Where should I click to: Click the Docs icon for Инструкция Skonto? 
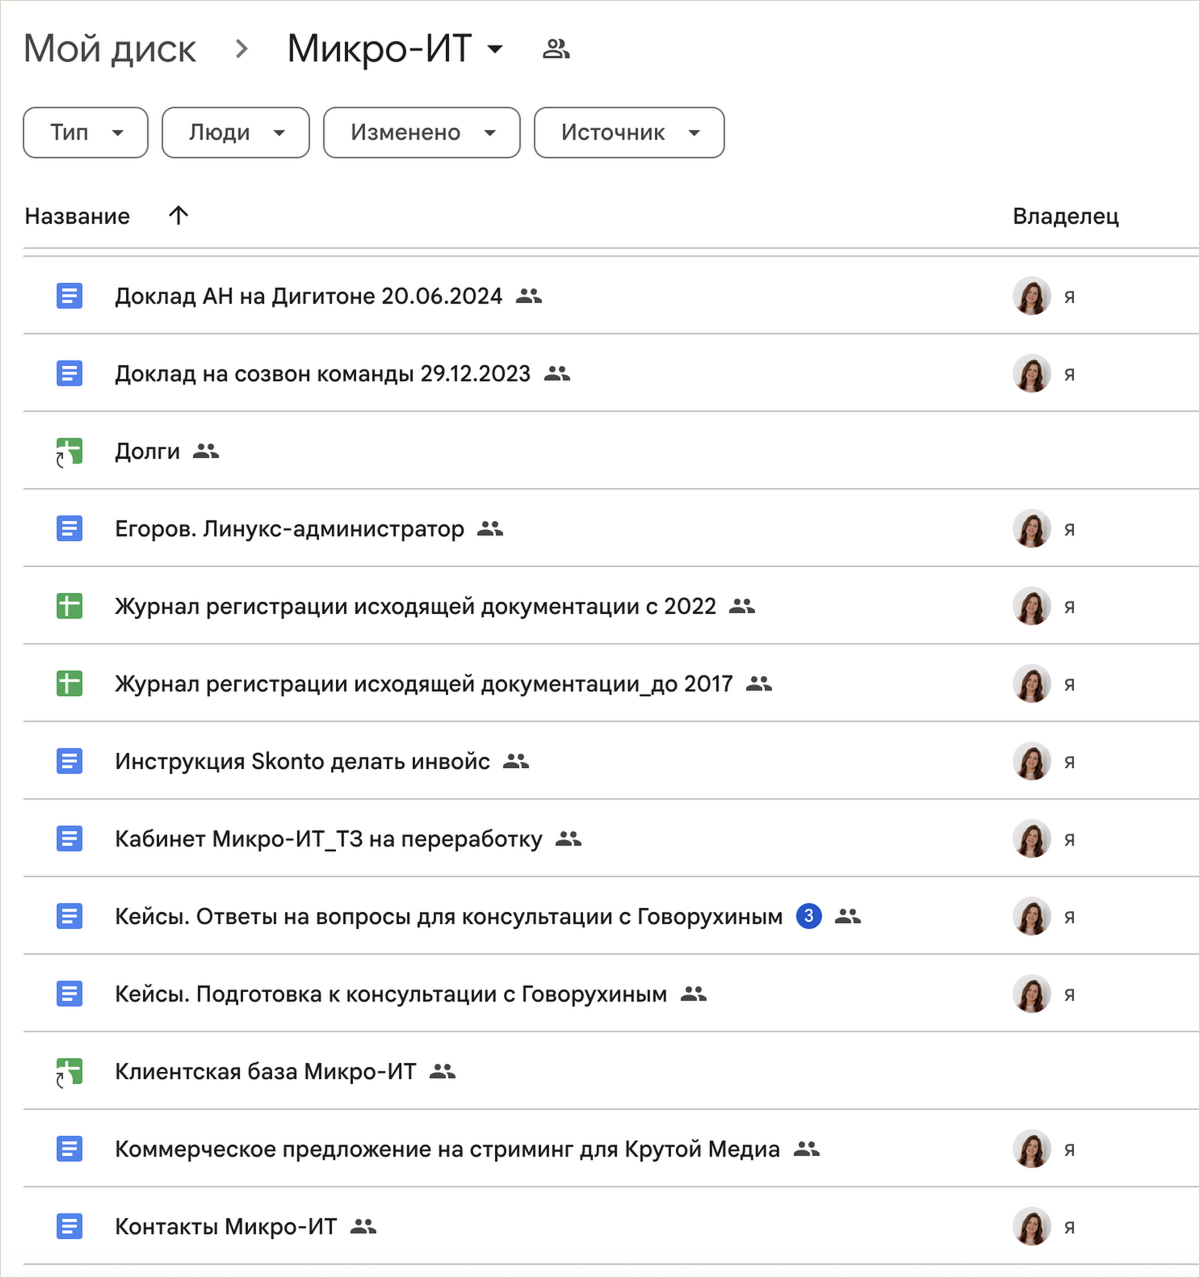(x=69, y=761)
